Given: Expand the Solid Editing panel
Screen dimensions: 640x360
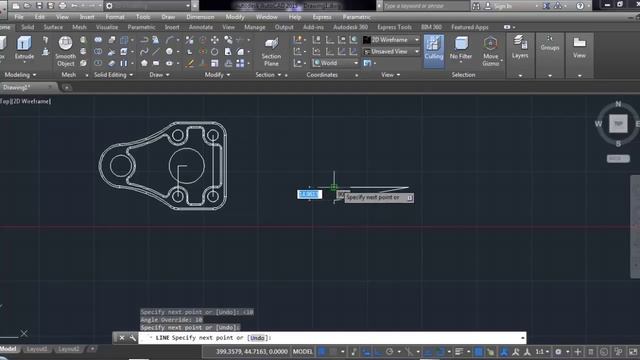Looking at the screenshot, I should [x=113, y=75].
